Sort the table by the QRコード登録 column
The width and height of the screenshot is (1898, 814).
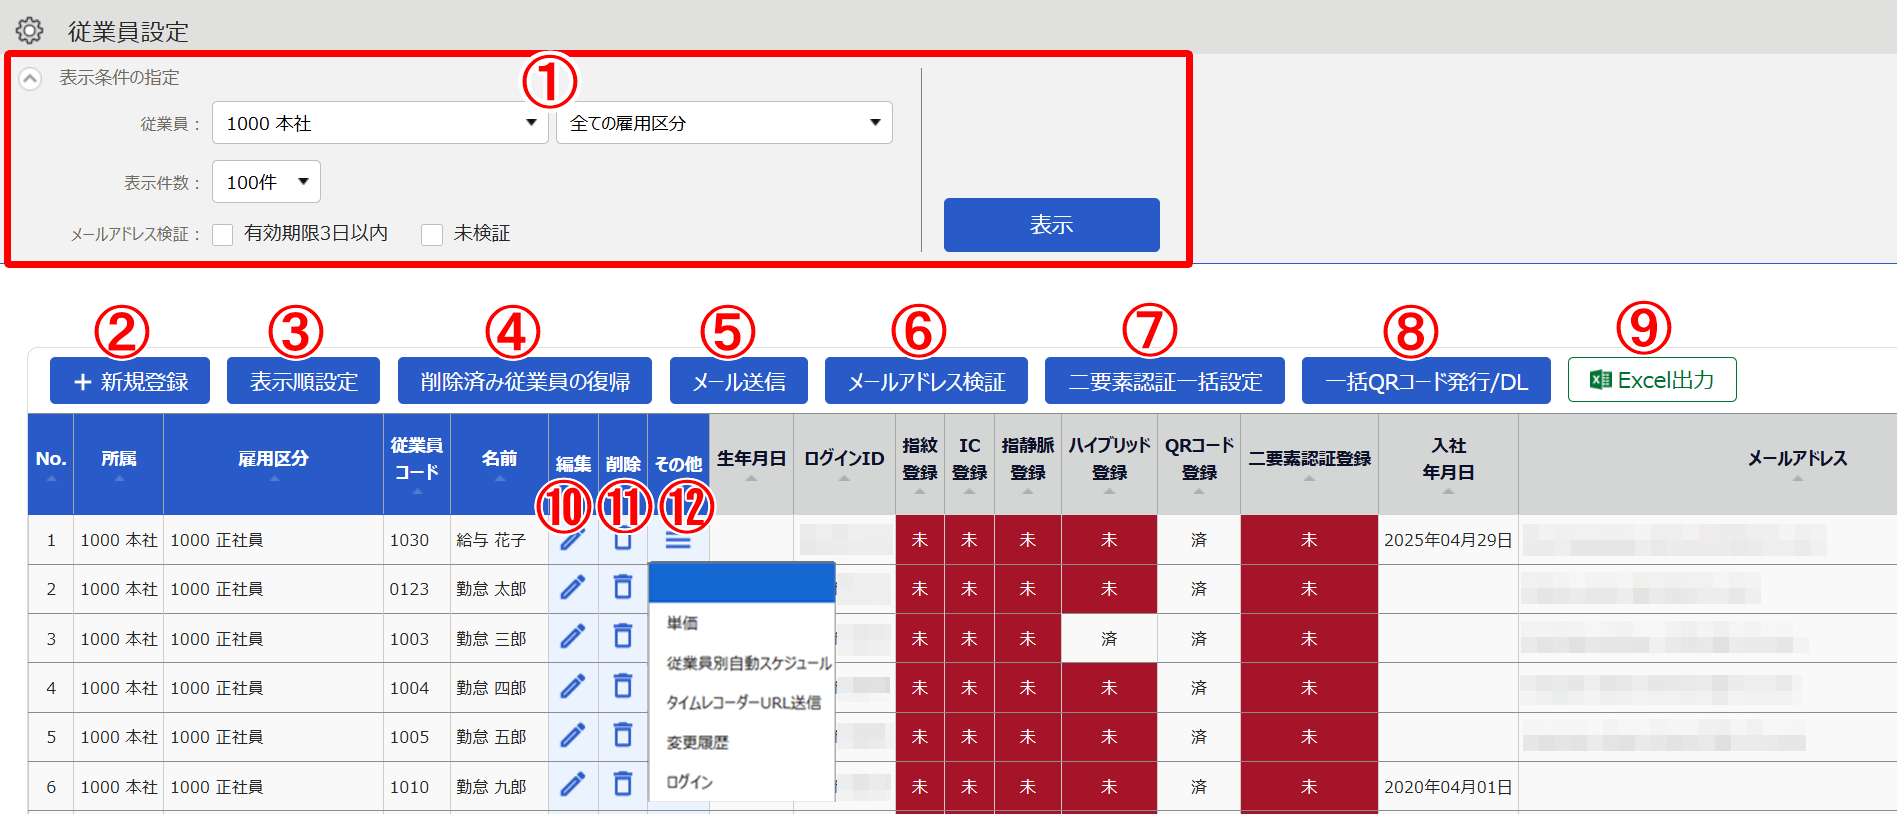click(1199, 491)
